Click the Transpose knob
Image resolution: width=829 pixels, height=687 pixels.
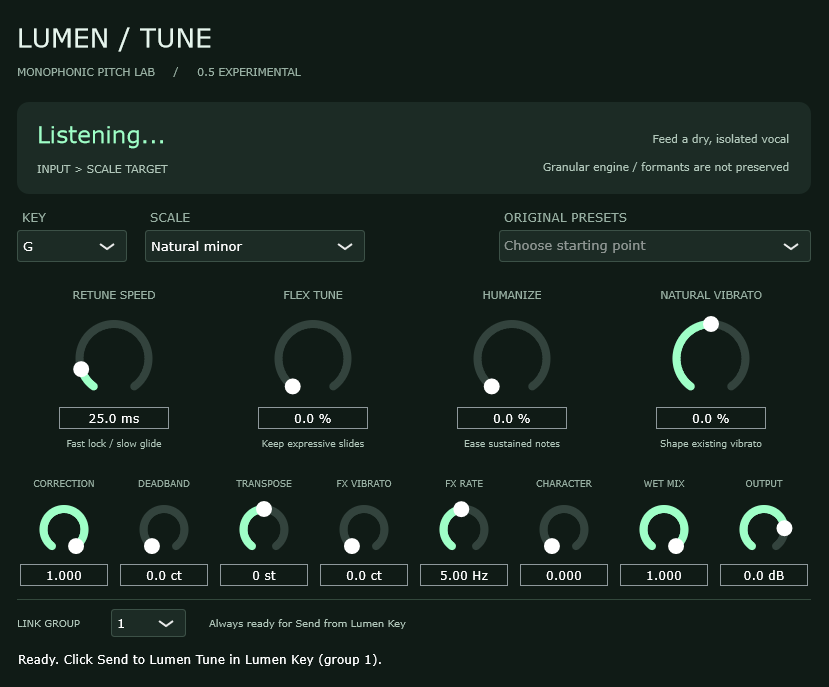[x=264, y=529]
